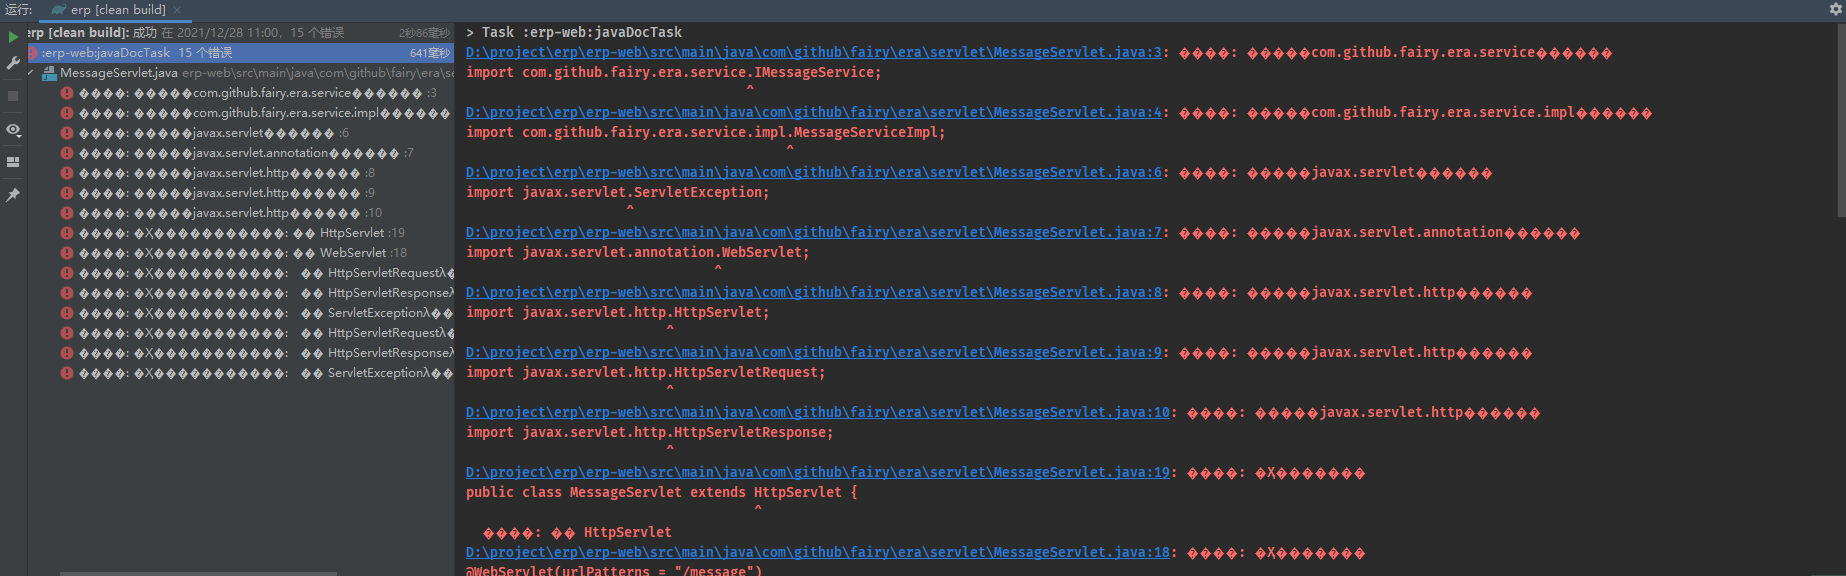The width and height of the screenshot is (1846, 576).
Task: Click the green Rerun build button
Action: [13, 37]
